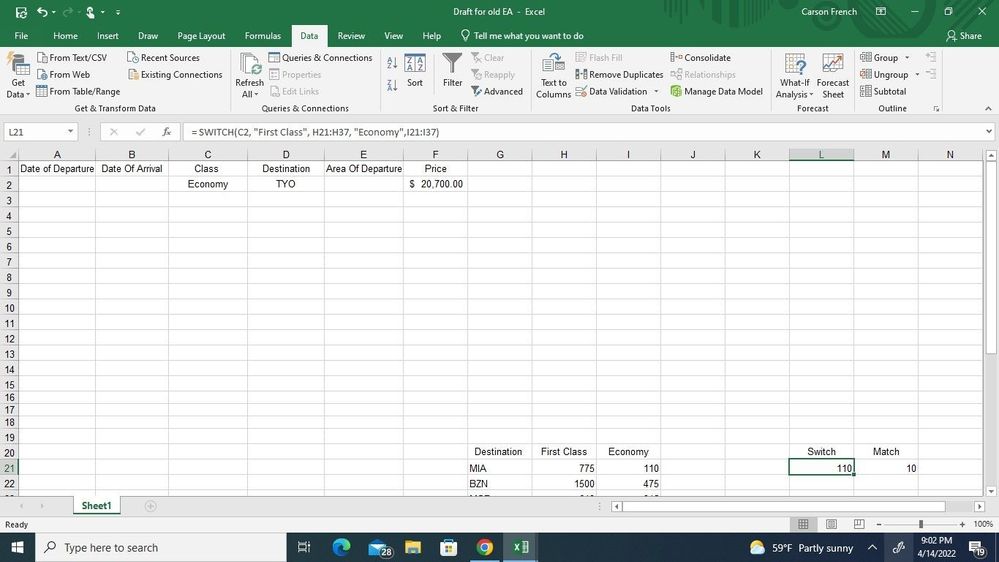Click Zoom out minus button
Screen dimensions: 999x562
point(879,524)
